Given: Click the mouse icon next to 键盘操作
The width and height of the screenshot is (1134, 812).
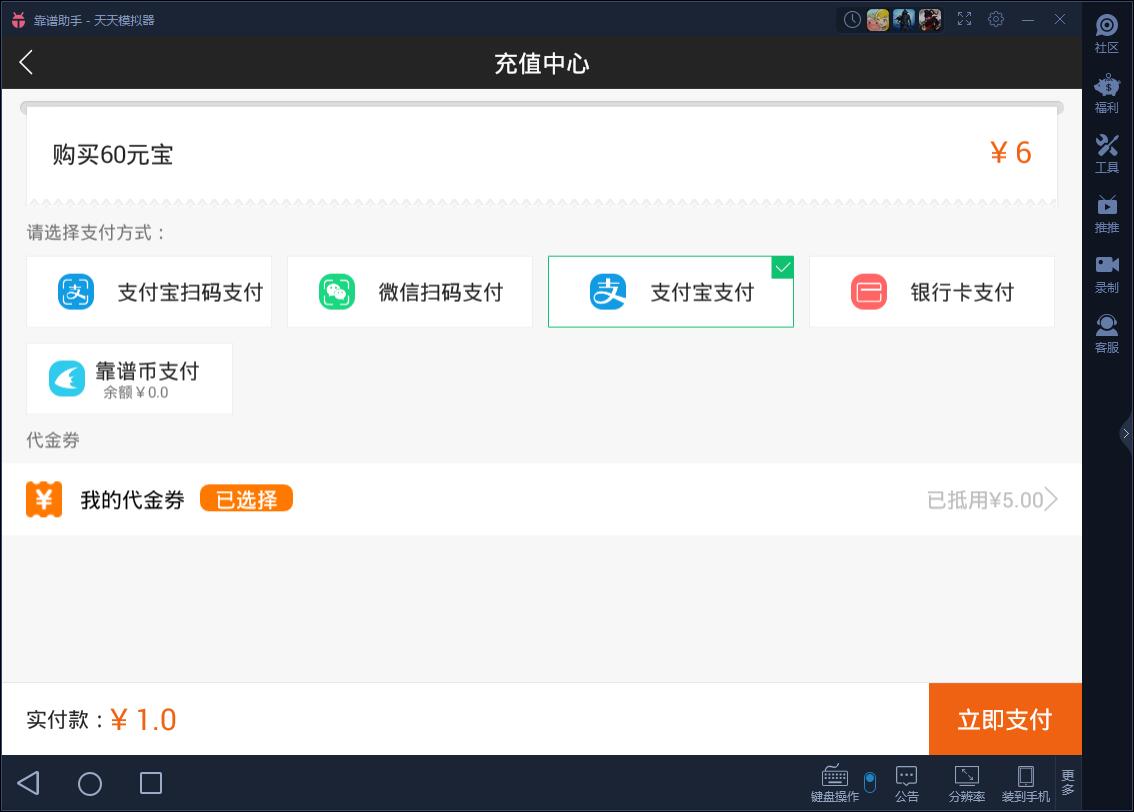Looking at the screenshot, I should [870, 782].
